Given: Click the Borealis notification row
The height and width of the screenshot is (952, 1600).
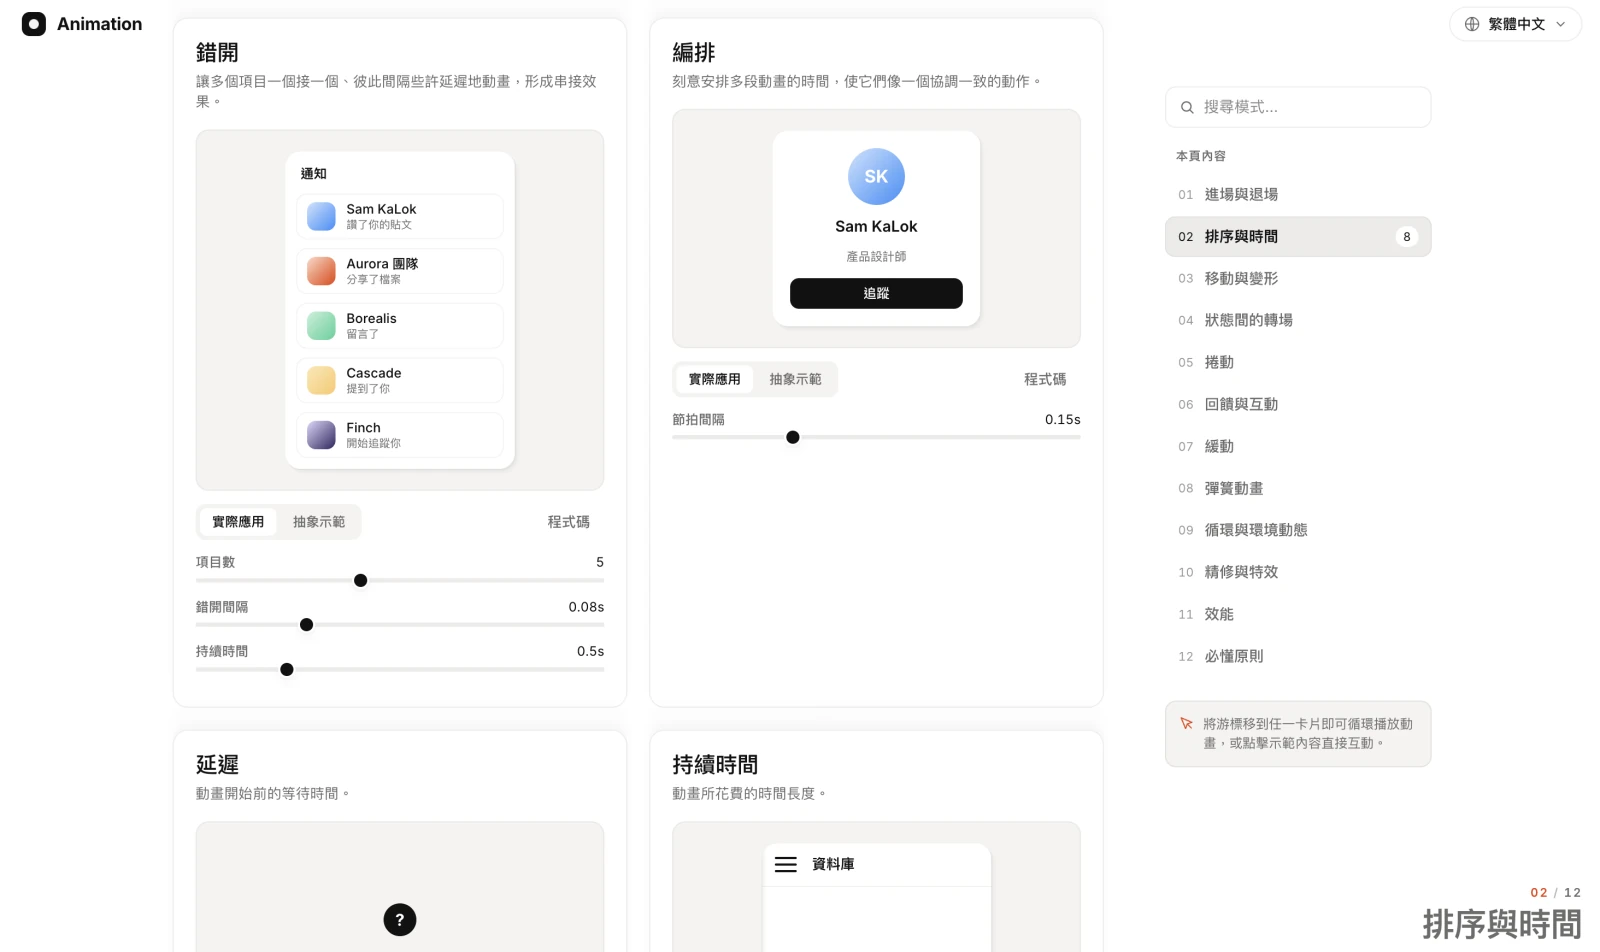Looking at the screenshot, I should (400, 326).
